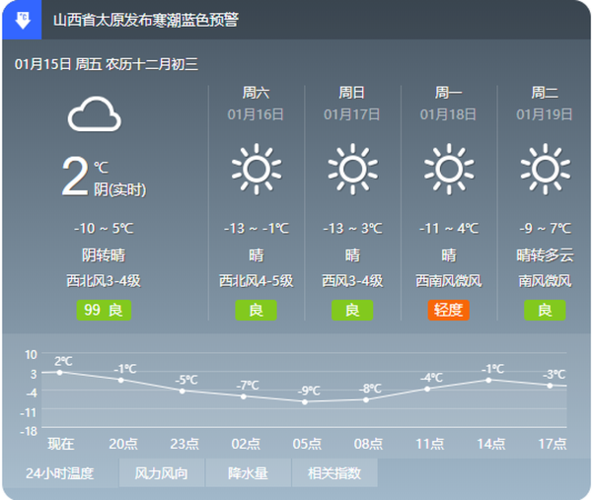The image size is (592, 500).
Task: Switch to the 24小时温度 tab
Action: (60, 473)
